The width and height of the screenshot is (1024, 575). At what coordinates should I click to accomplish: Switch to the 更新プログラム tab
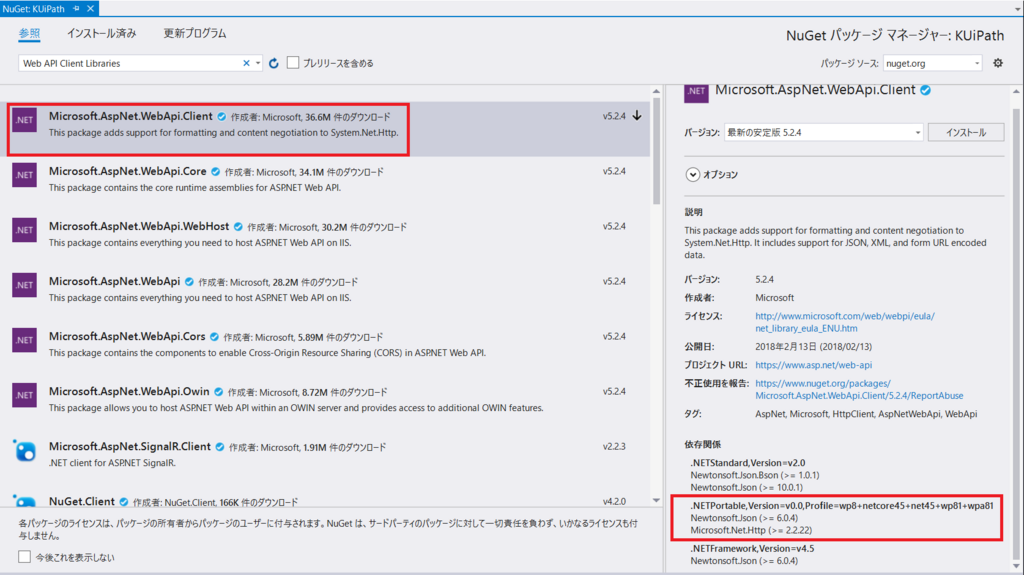[x=195, y=33]
